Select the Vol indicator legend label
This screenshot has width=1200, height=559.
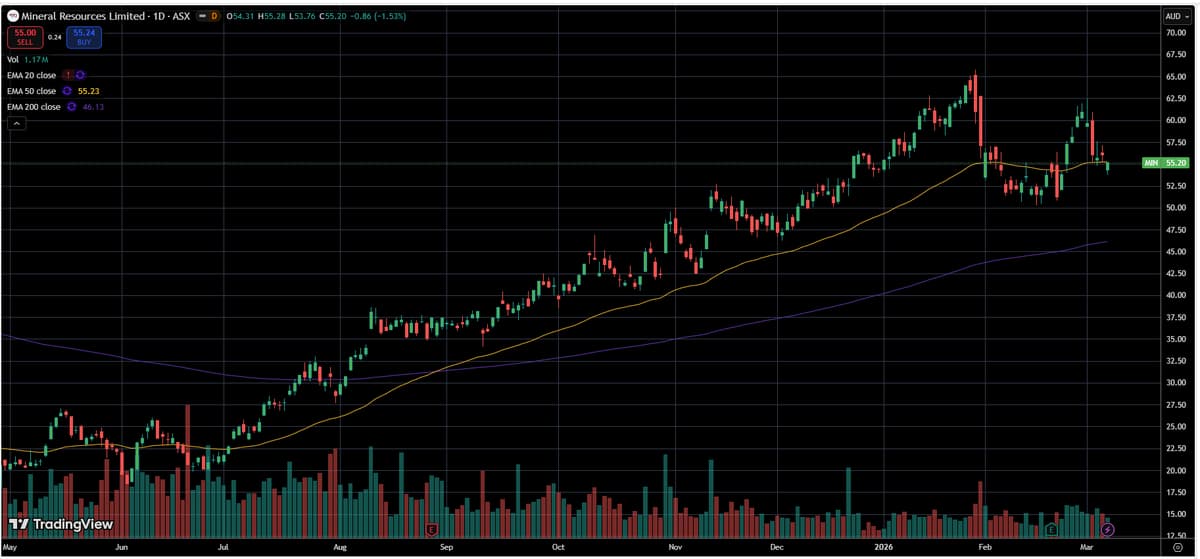coord(13,60)
